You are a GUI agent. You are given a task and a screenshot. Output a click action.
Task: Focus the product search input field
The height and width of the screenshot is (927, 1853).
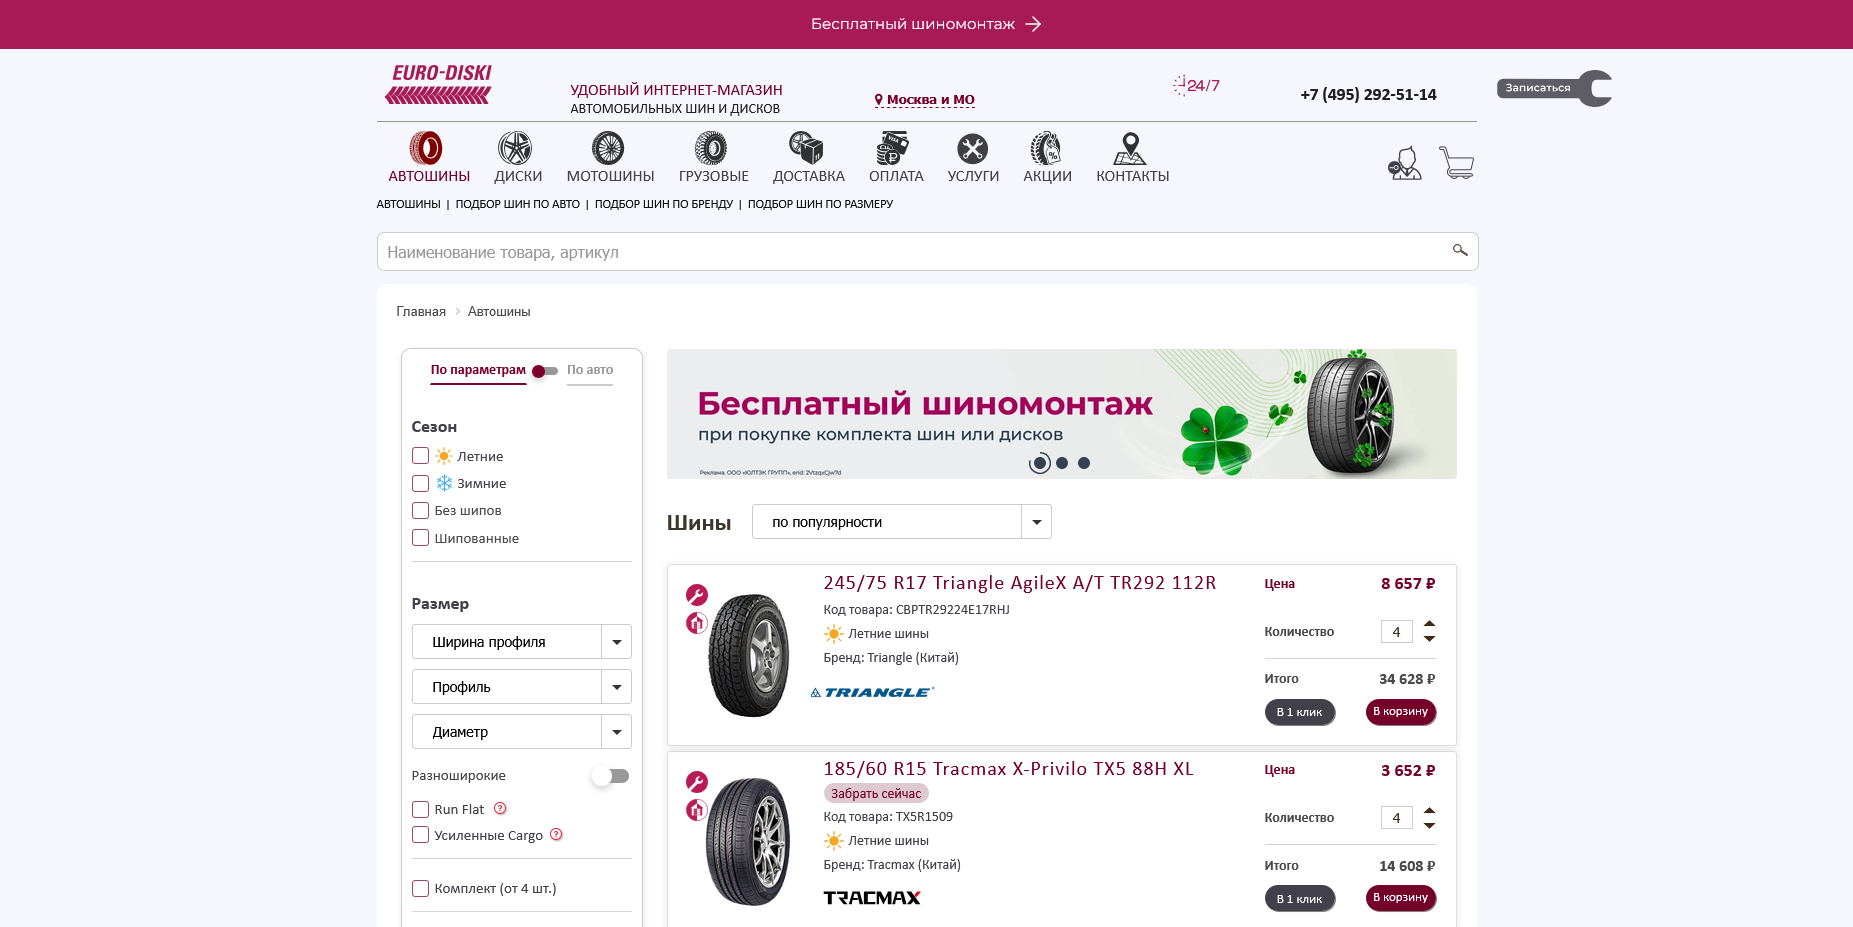coord(927,252)
